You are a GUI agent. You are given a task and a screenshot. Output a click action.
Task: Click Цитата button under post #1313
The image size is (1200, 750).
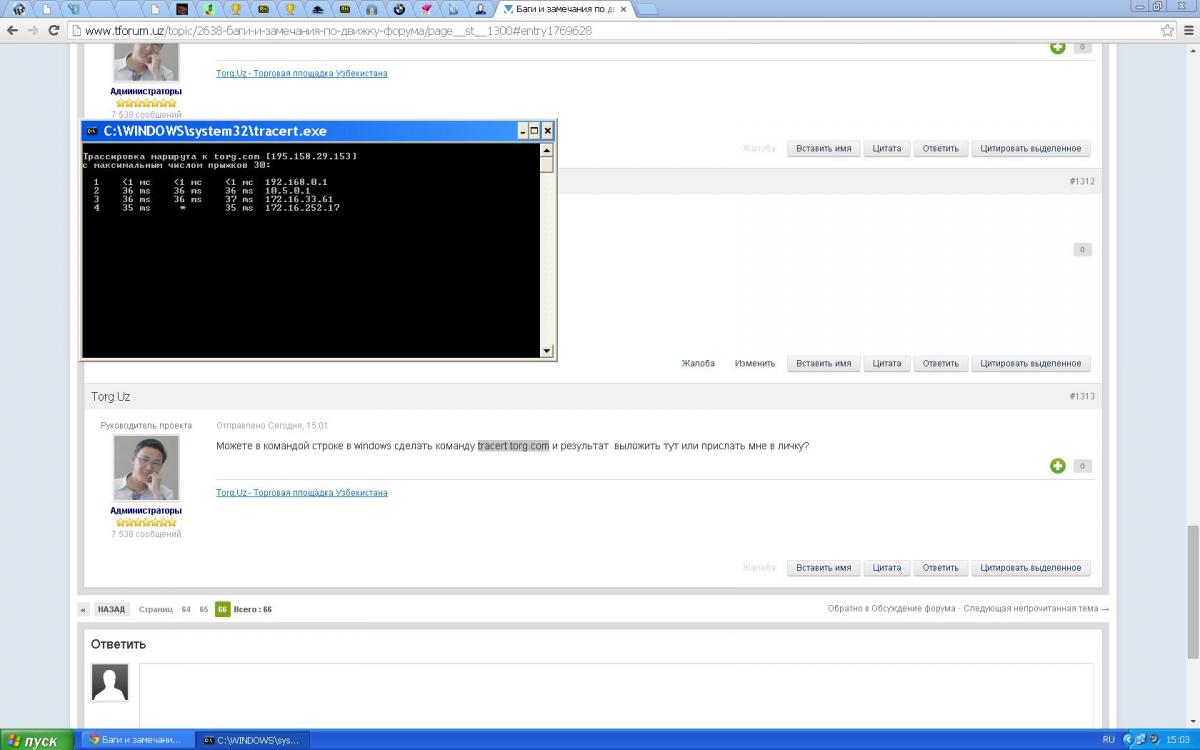(x=886, y=568)
